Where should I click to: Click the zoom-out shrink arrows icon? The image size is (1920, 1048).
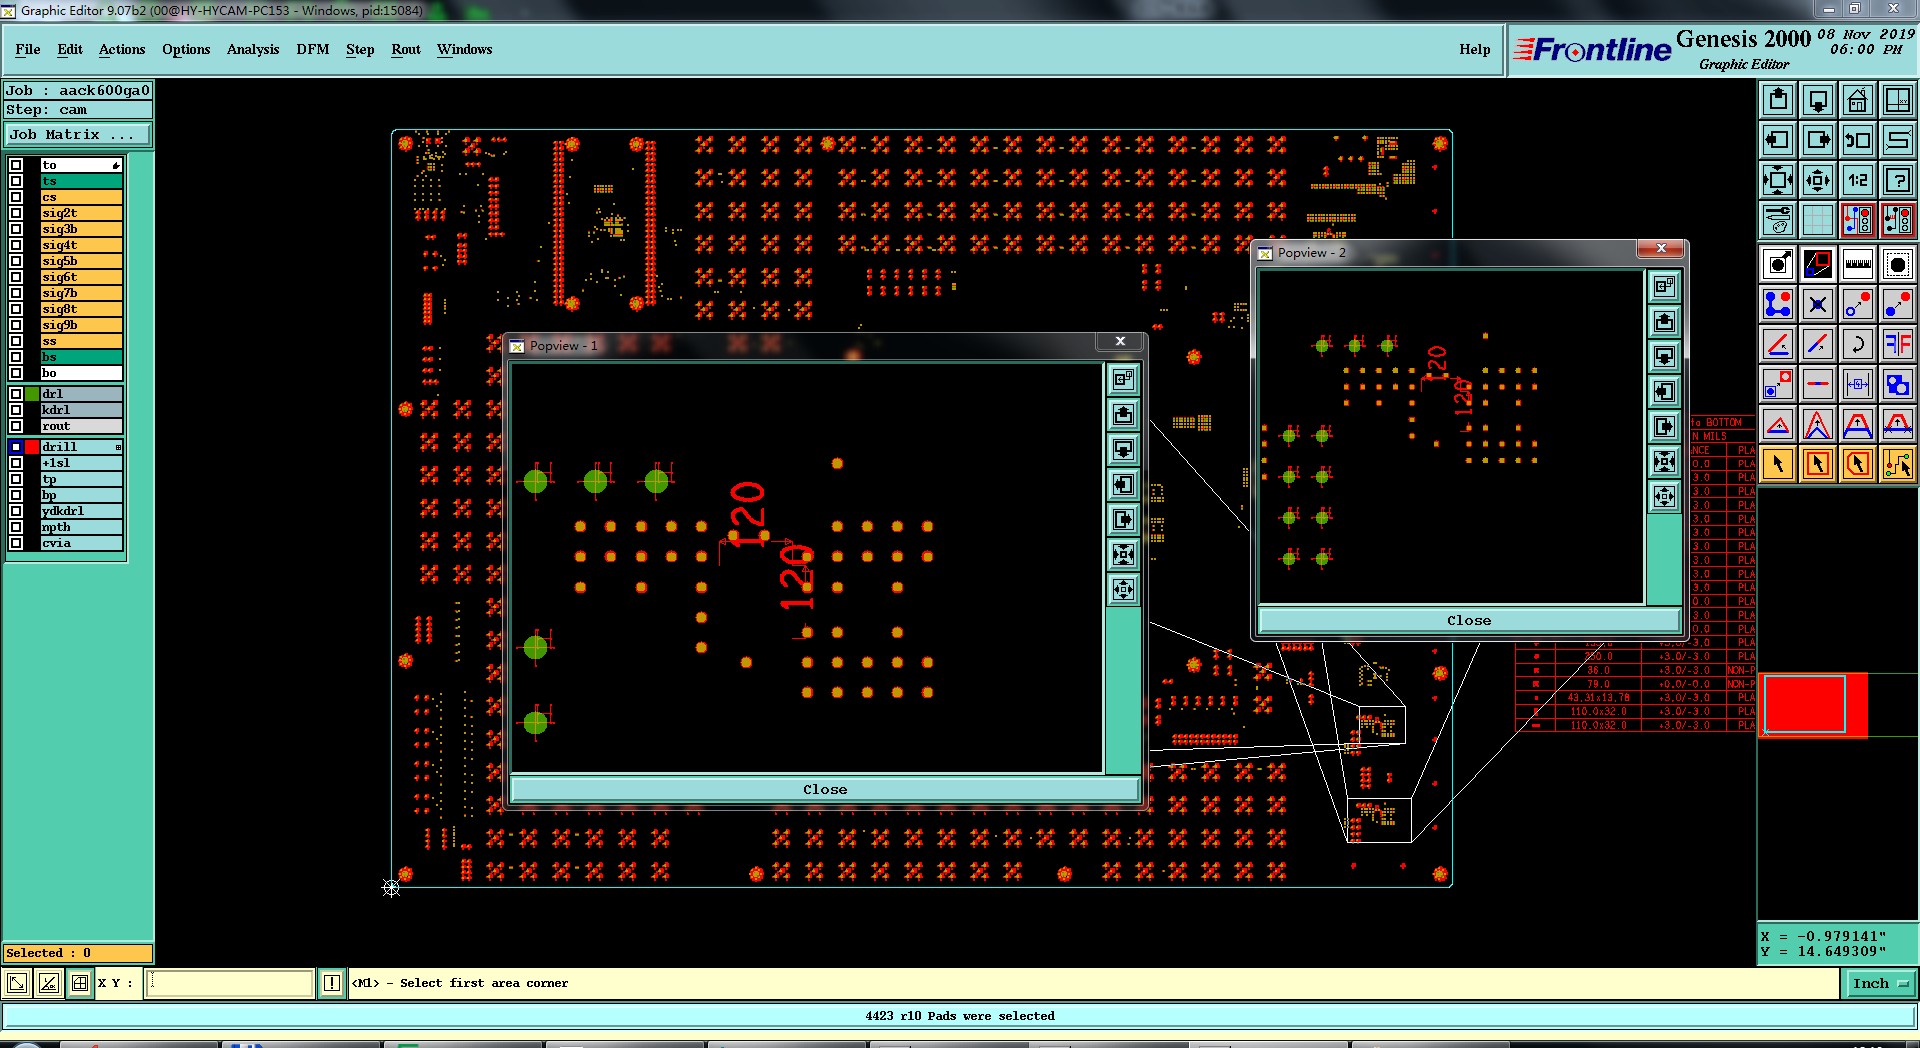tap(1818, 180)
